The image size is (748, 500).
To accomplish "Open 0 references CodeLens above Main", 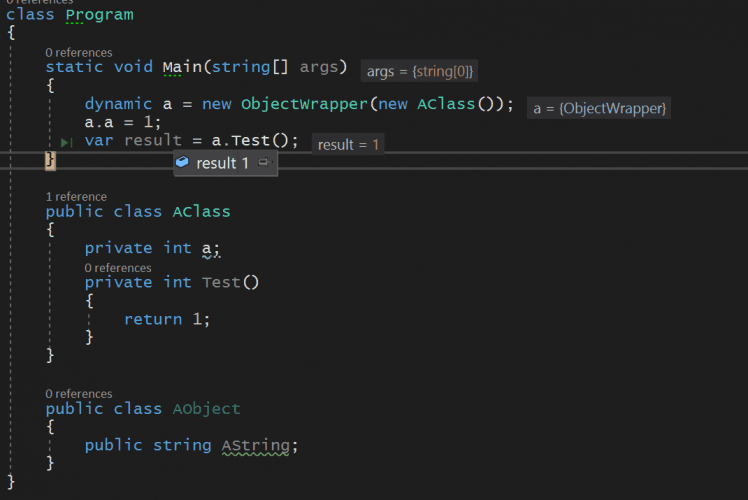I will point(78,52).
